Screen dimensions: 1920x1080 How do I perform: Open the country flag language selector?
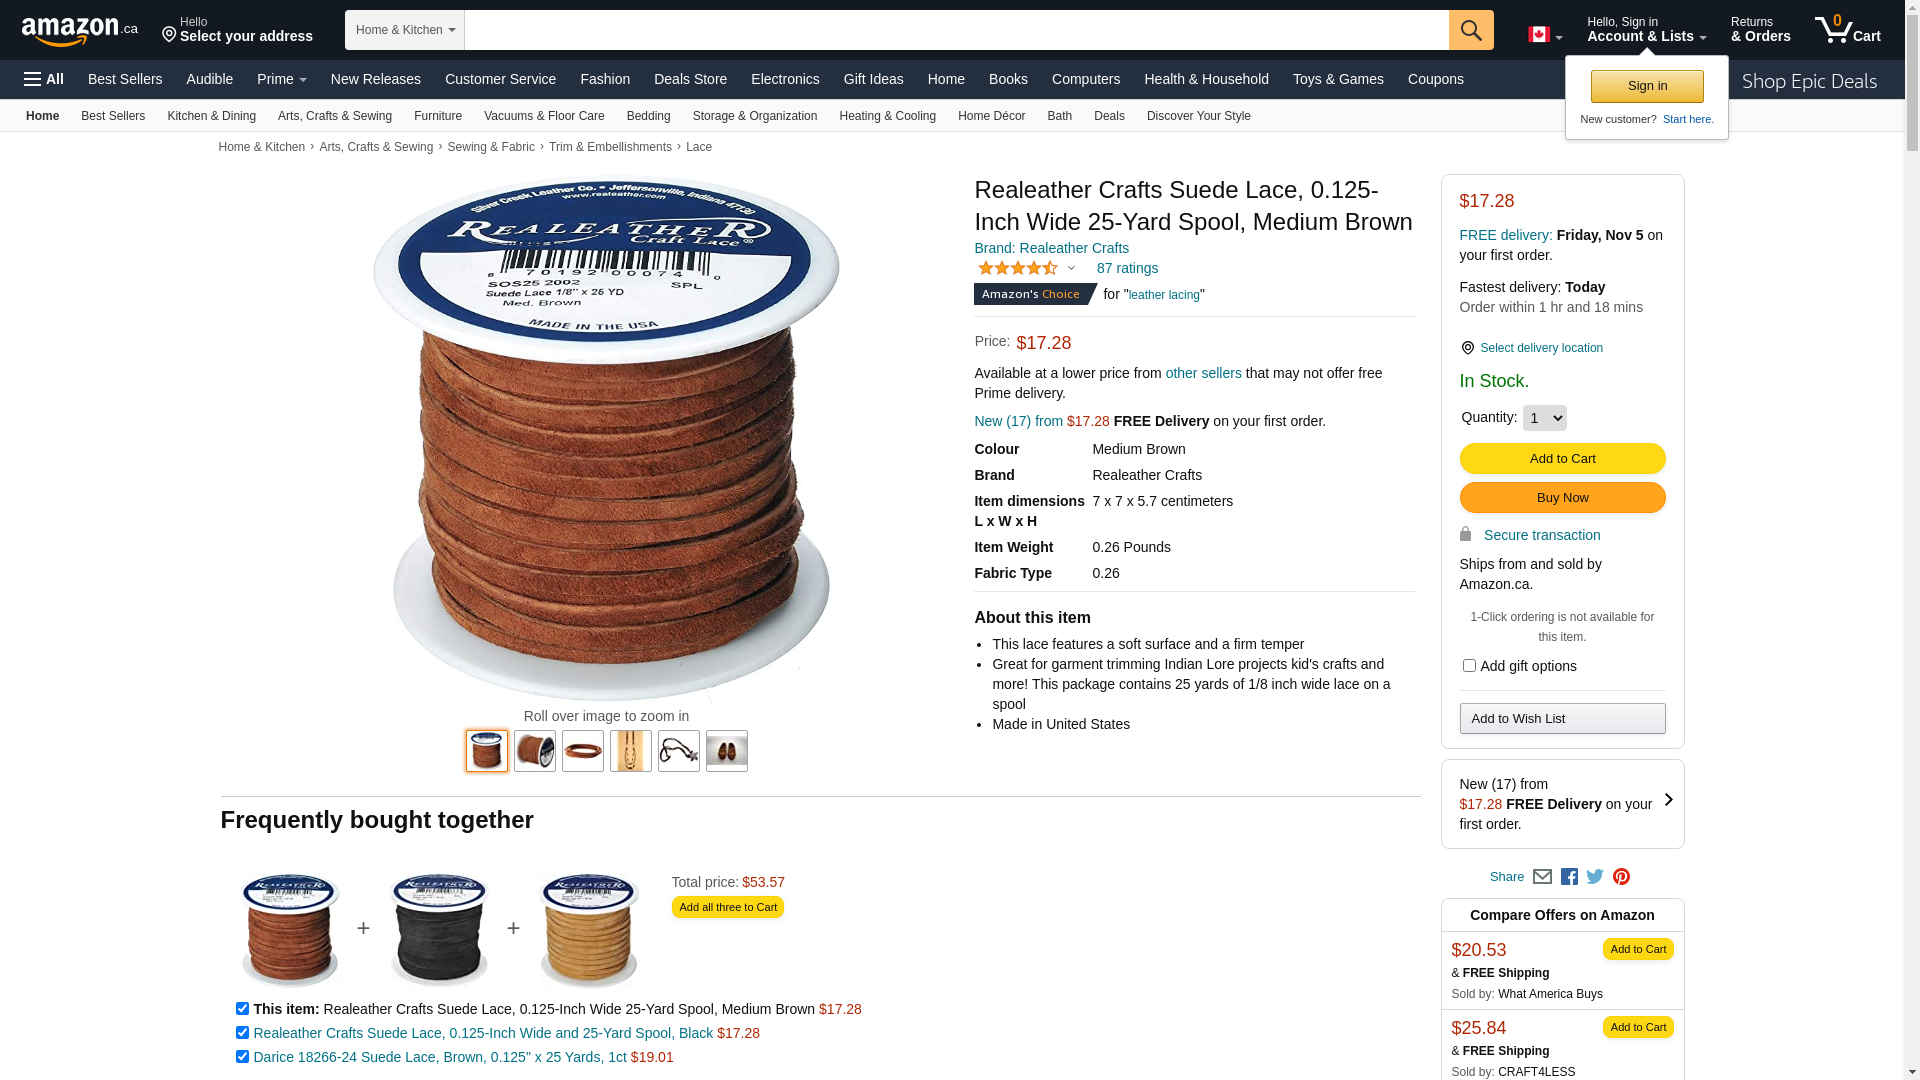pos(1545,35)
